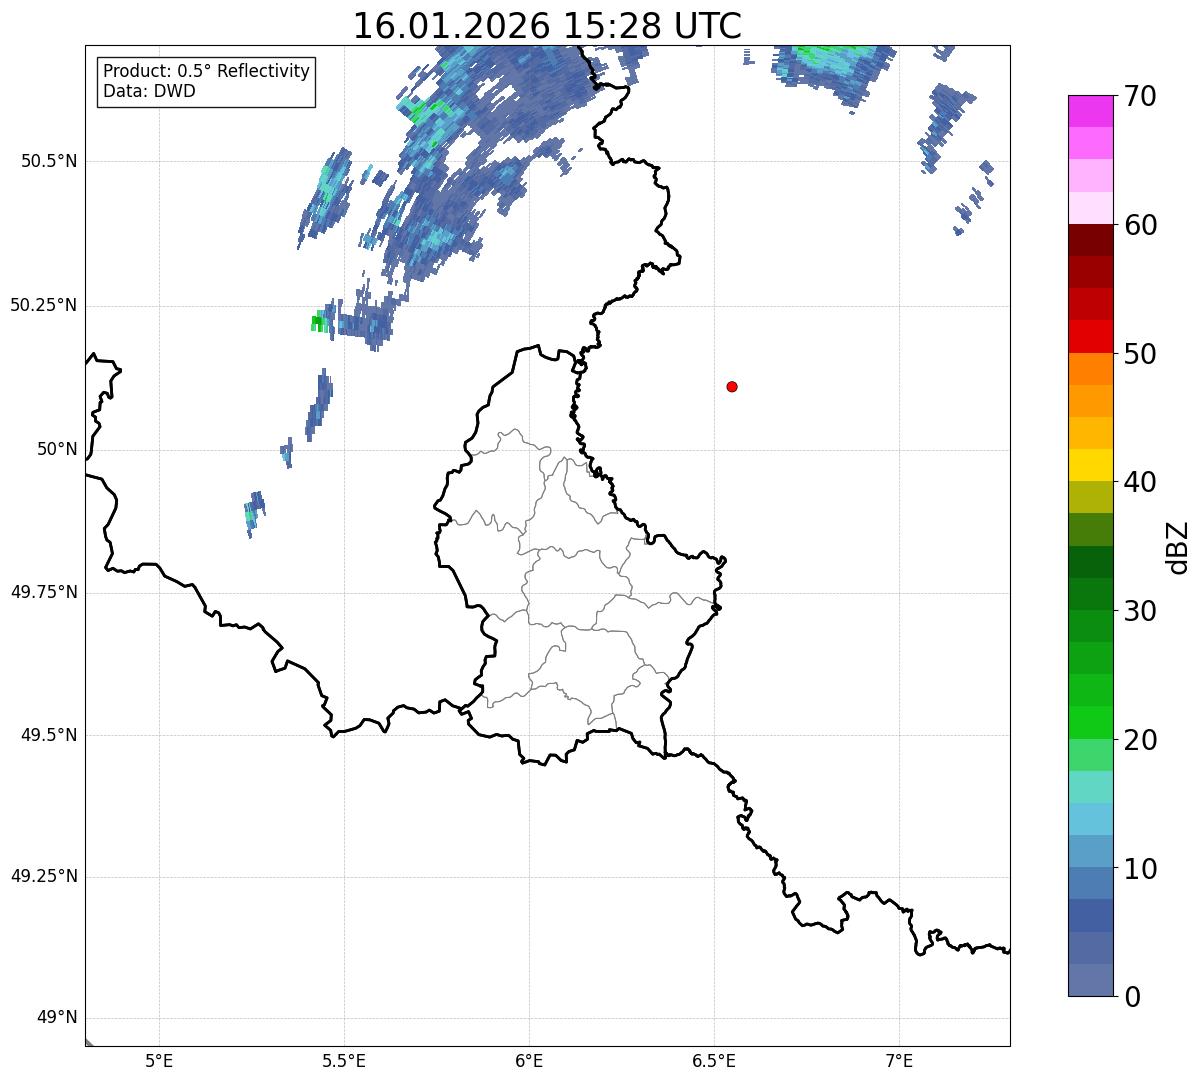
Task: Click the 49.75°N latitude tick label
Action: point(44,593)
